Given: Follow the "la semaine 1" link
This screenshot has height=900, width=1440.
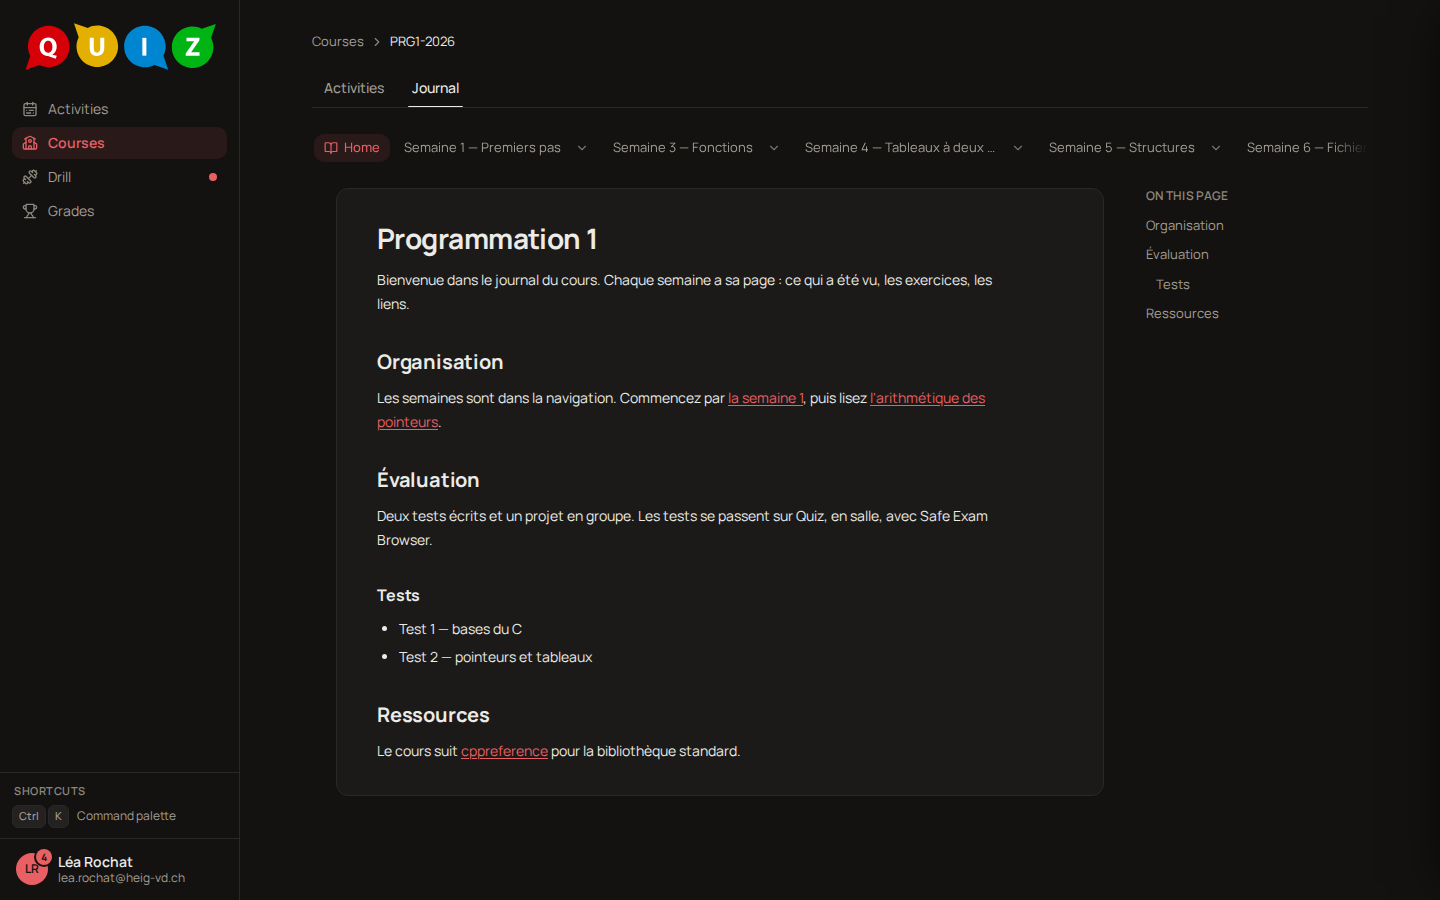Looking at the screenshot, I should (x=766, y=398).
